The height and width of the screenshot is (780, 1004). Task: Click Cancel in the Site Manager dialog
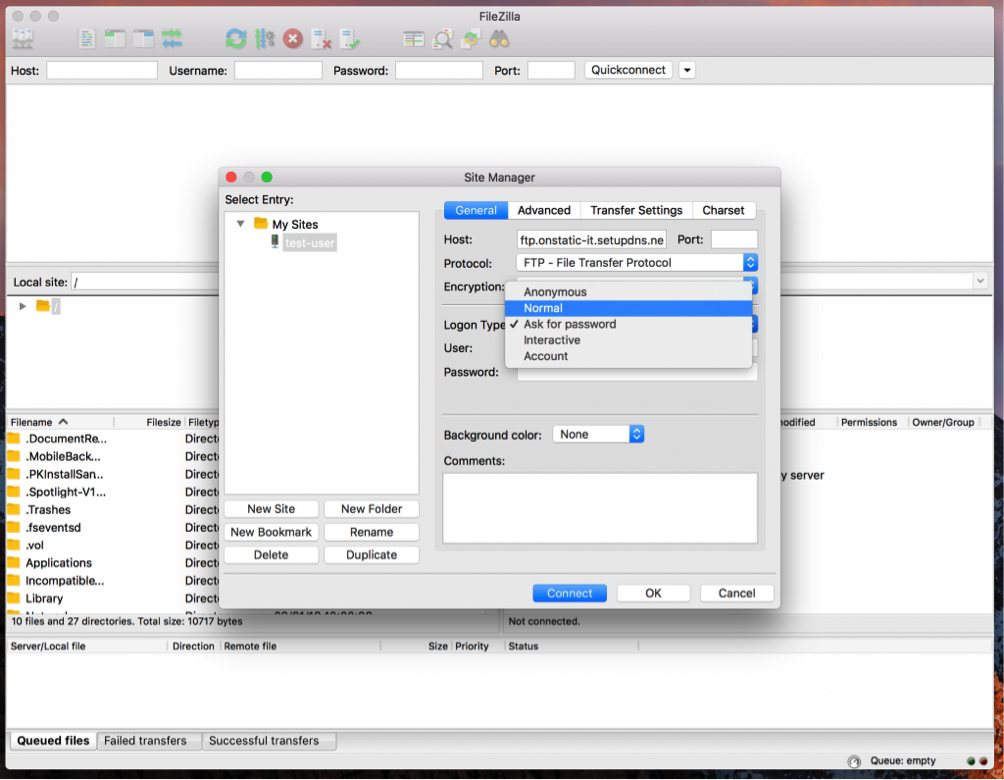pyautogui.click(x=736, y=593)
